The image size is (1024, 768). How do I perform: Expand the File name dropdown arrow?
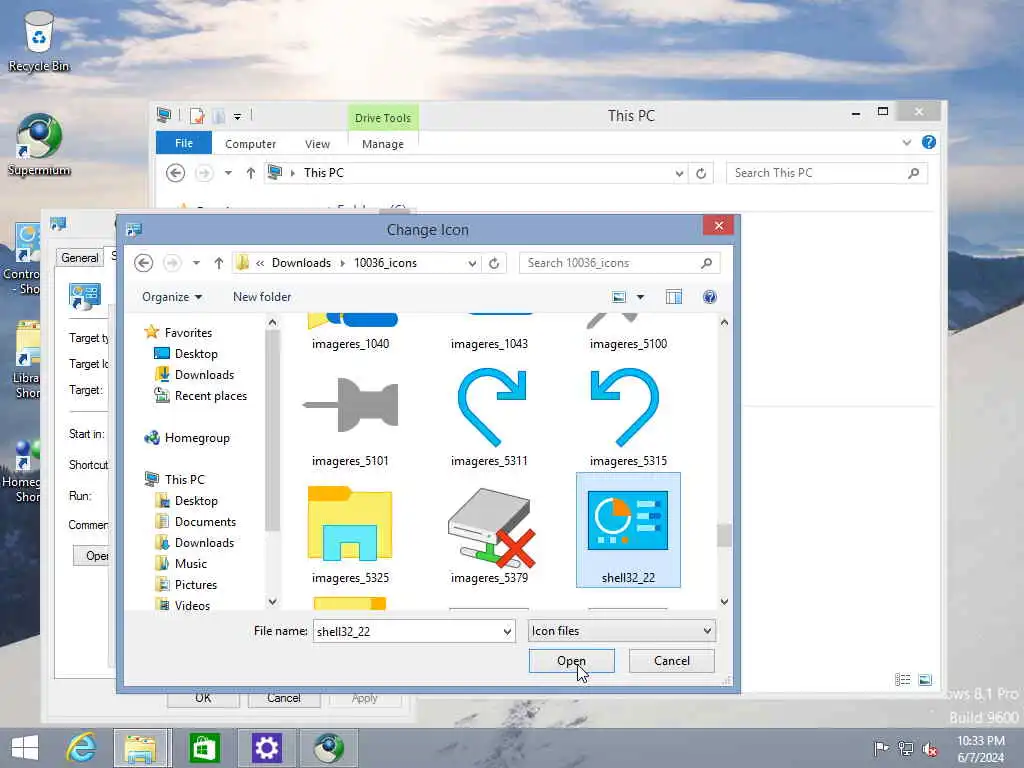(x=507, y=632)
